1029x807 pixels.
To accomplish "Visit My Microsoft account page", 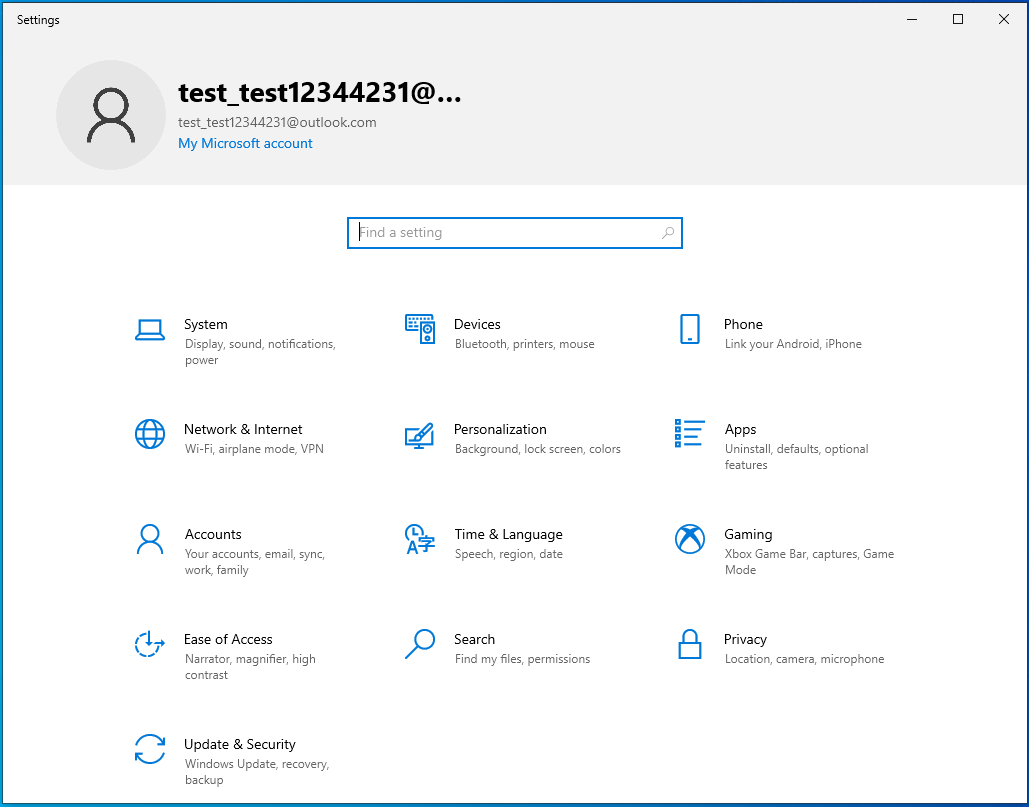I will tap(245, 143).
